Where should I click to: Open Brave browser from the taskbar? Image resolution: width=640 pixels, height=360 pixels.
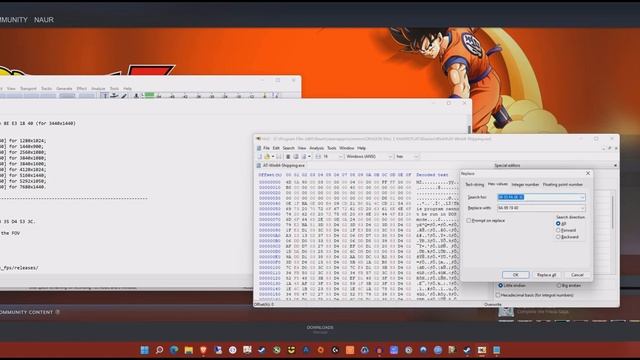tap(203, 350)
